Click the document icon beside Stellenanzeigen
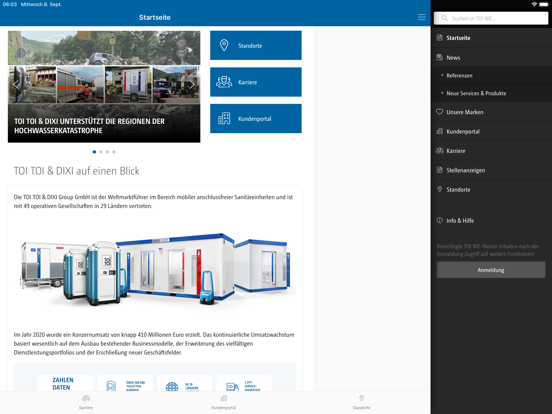The image size is (552, 414). 439,170
